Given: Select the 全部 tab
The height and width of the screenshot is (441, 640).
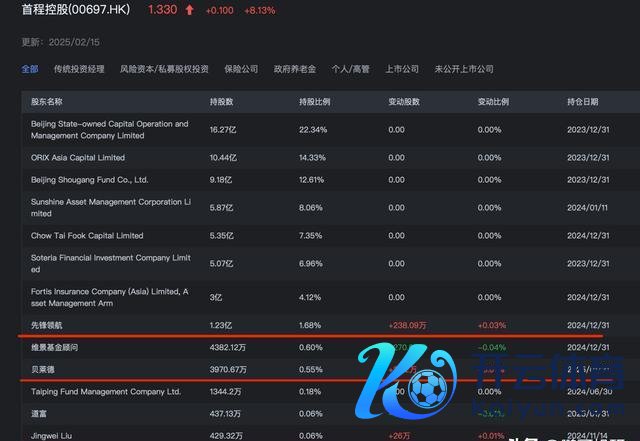Looking at the screenshot, I should point(30,69).
